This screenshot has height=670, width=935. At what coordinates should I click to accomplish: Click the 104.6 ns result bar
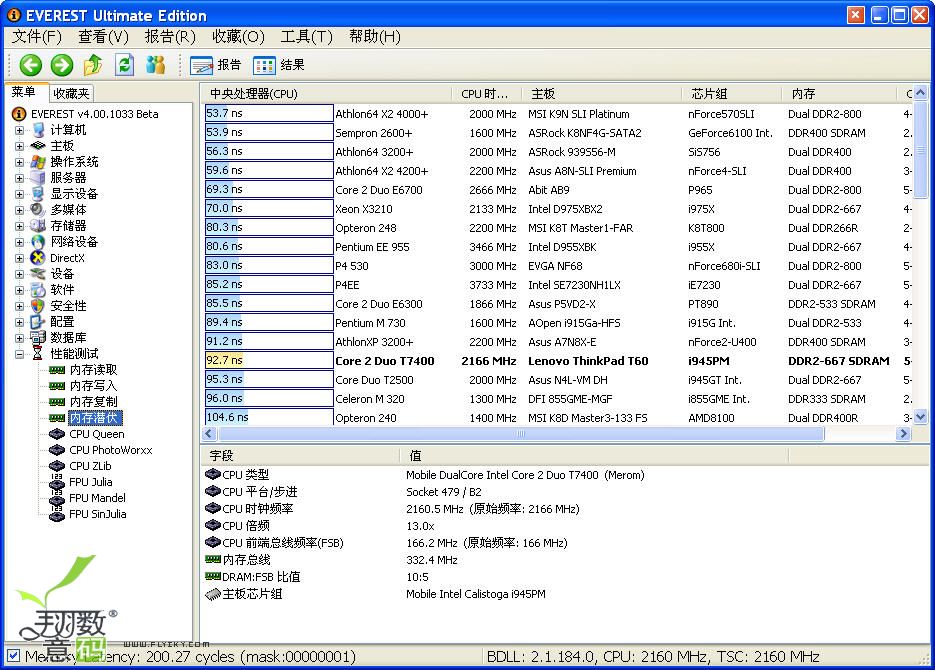[269, 417]
